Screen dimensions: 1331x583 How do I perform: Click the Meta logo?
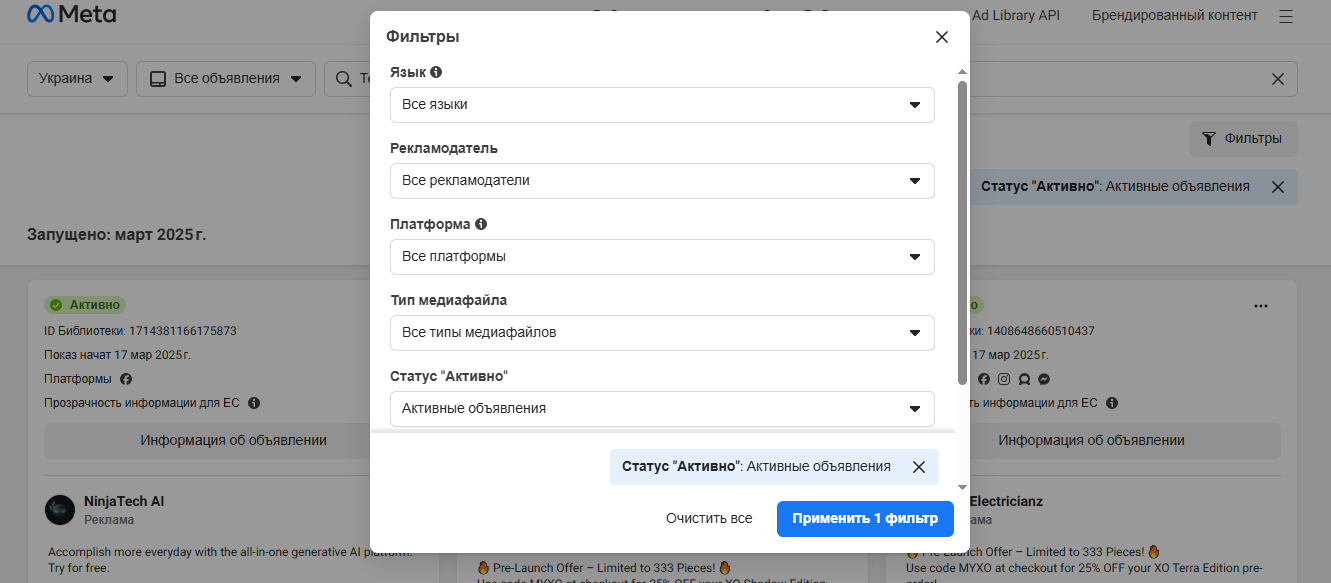[x=71, y=15]
